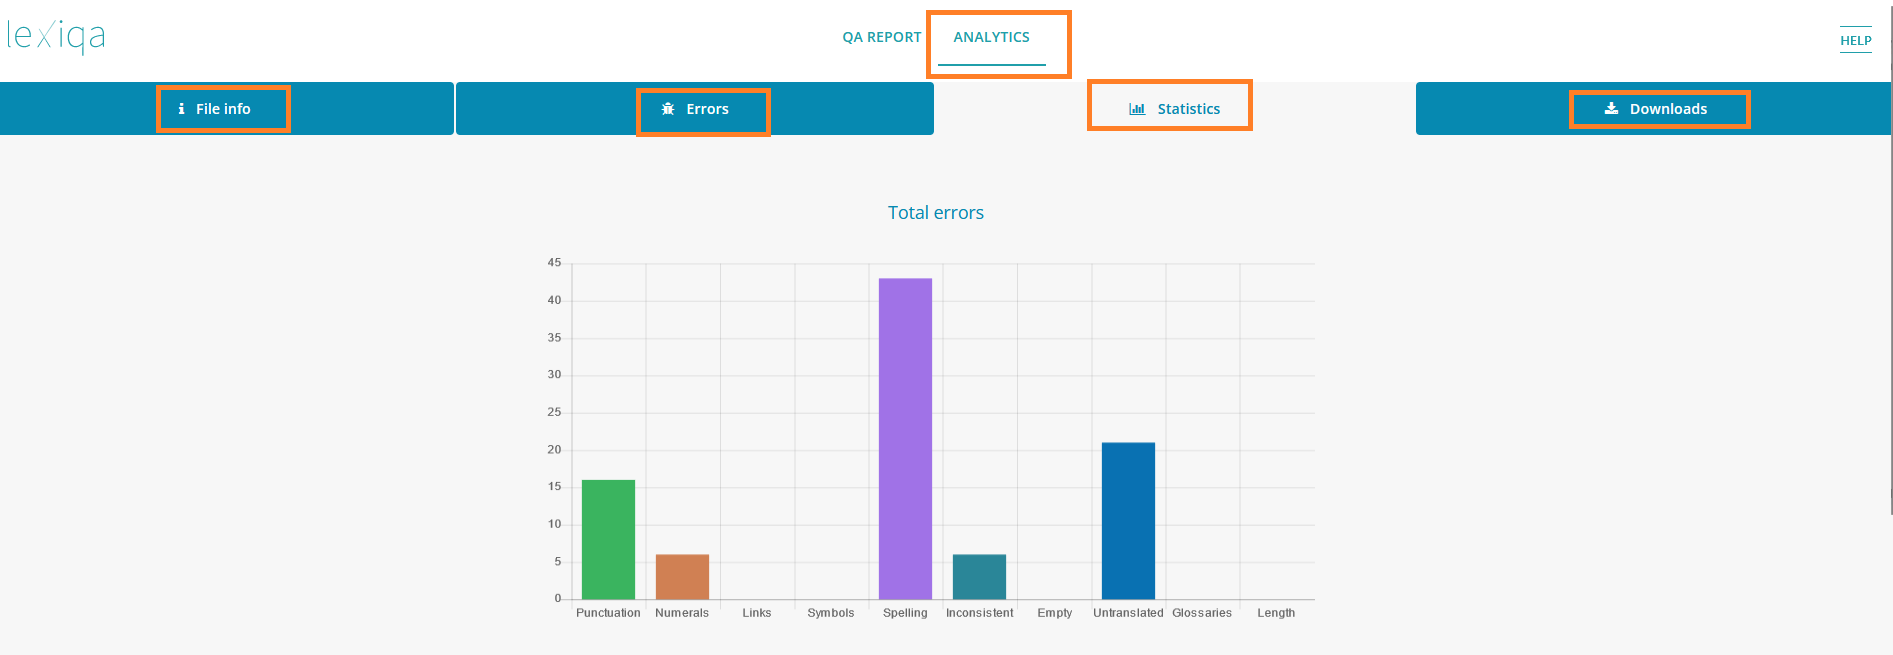The width and height of the screenshot is (1893, 655).
Task: Select the Downloads tab label
Action: pos(1668,109)
